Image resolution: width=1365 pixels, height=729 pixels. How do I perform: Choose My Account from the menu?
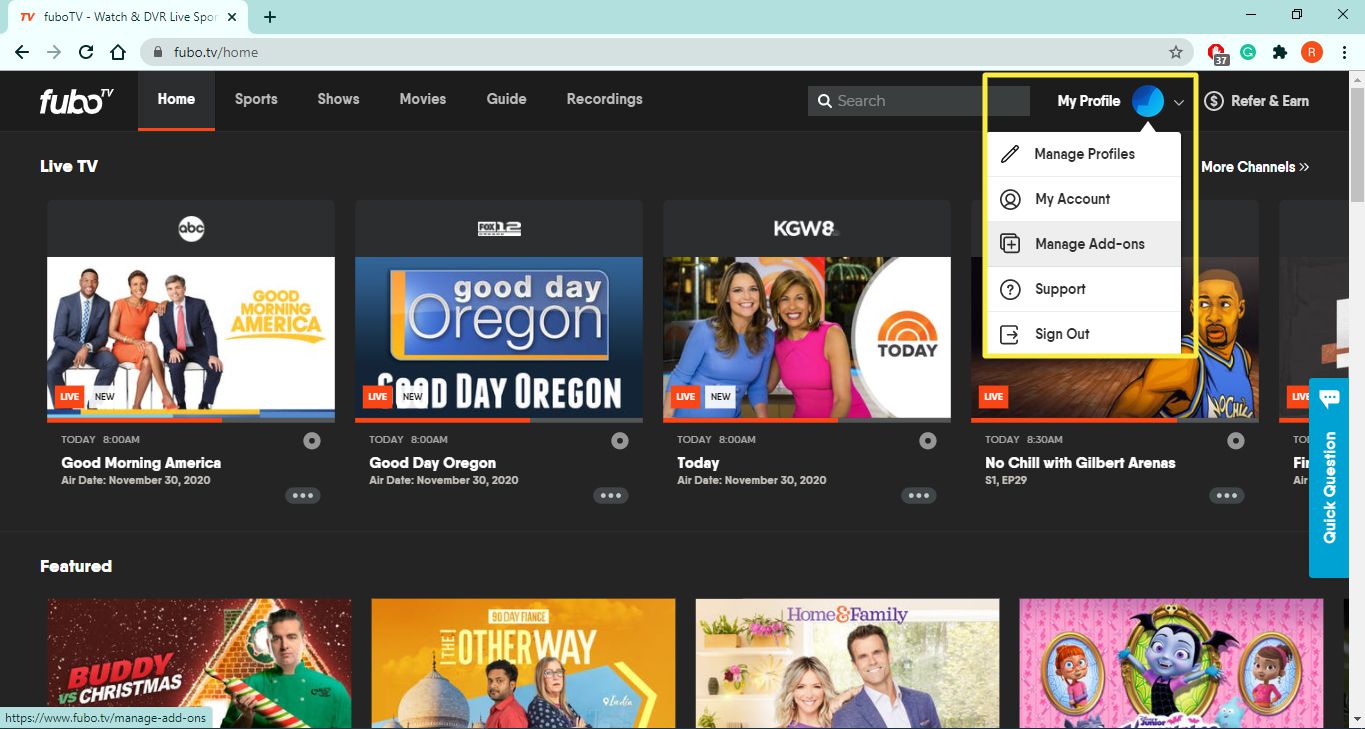1084,199
